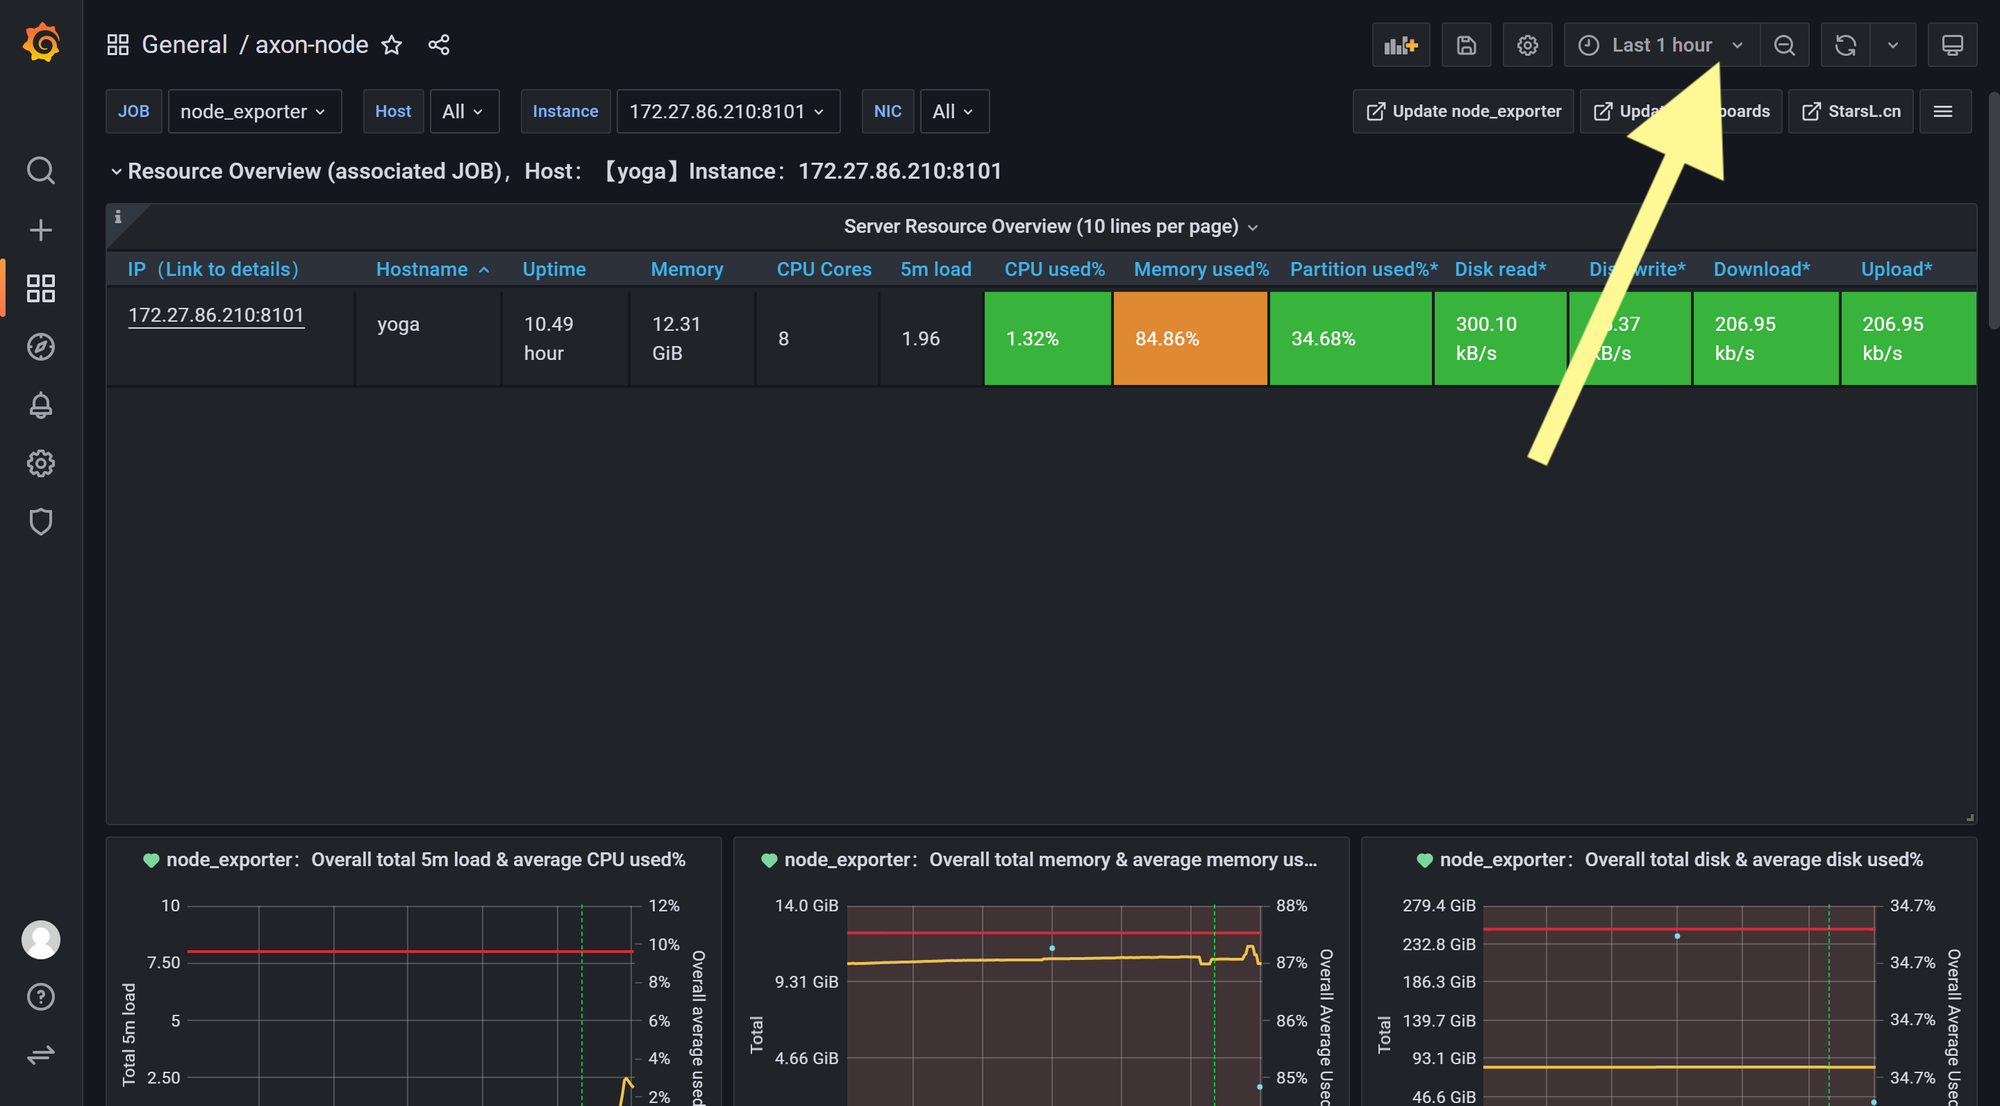Open the 5m load & CPU used% panel title
The width and height of the screenshot is (2000, 1106).
pyautogui.click(x=426, y=860)
